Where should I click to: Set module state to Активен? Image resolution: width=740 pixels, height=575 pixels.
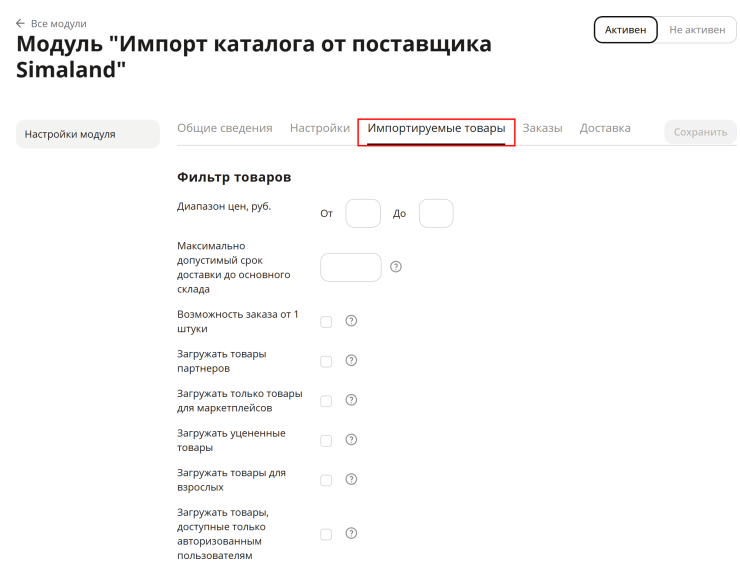pos(625,30)
